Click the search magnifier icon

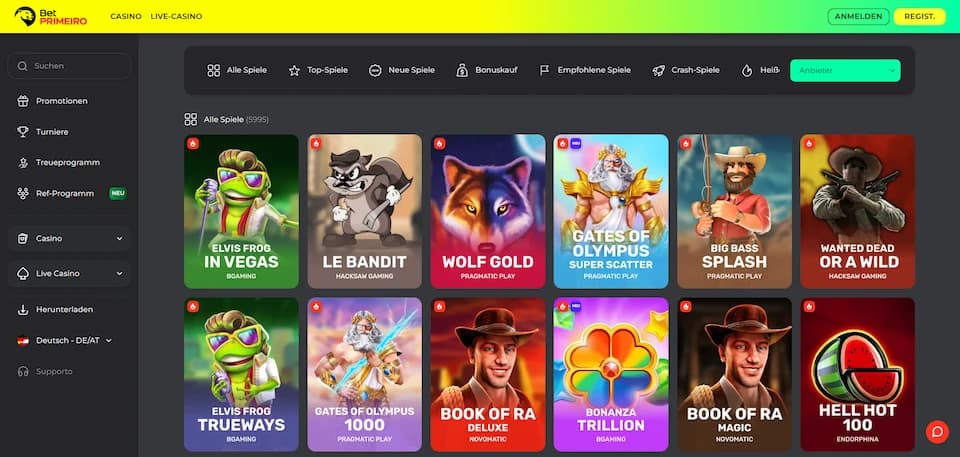[x=23, y=66]
